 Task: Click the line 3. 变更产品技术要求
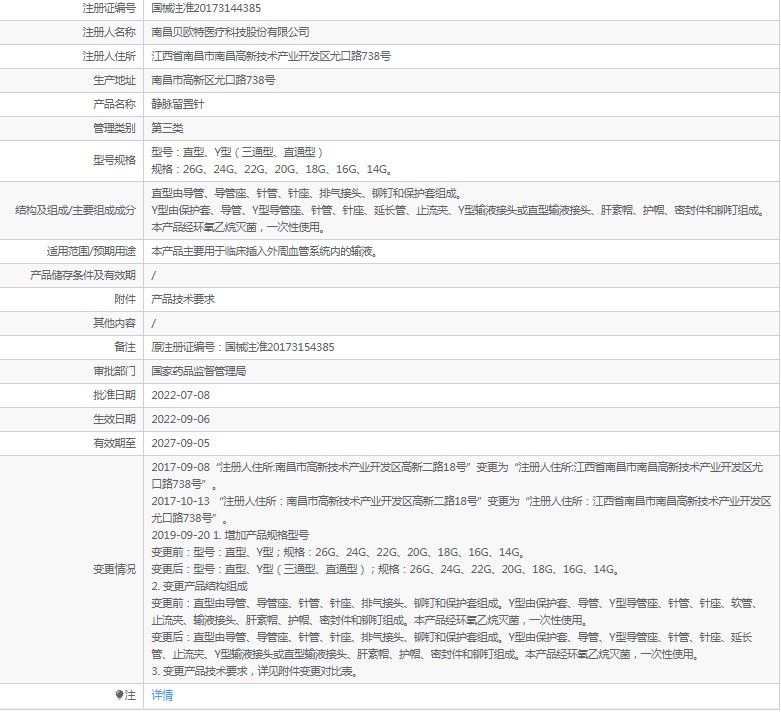tap(256, 671)
